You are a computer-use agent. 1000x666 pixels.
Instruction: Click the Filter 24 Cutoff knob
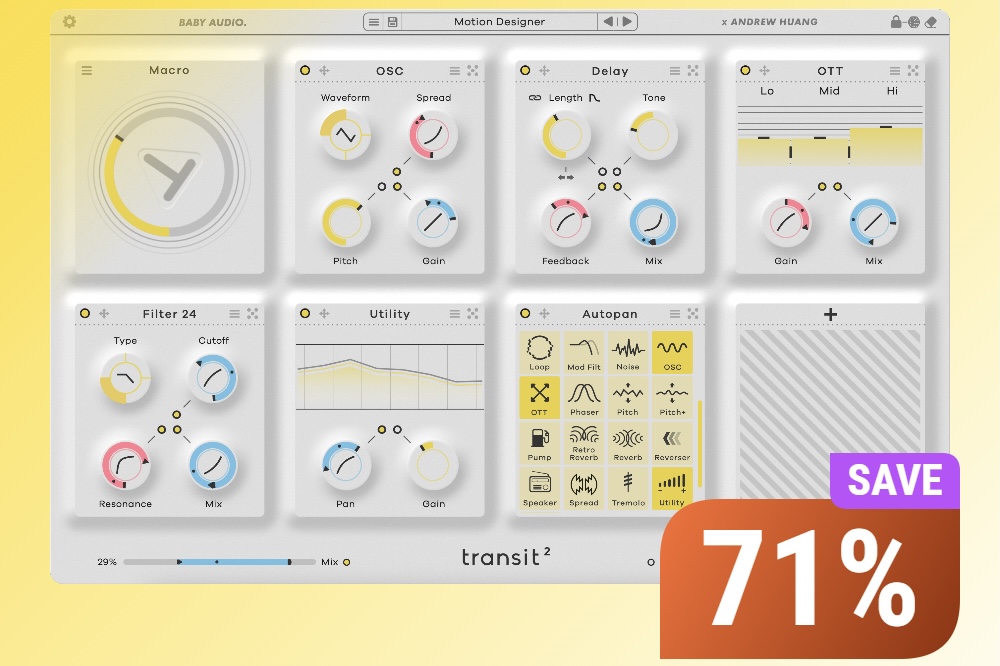[213, 378]
